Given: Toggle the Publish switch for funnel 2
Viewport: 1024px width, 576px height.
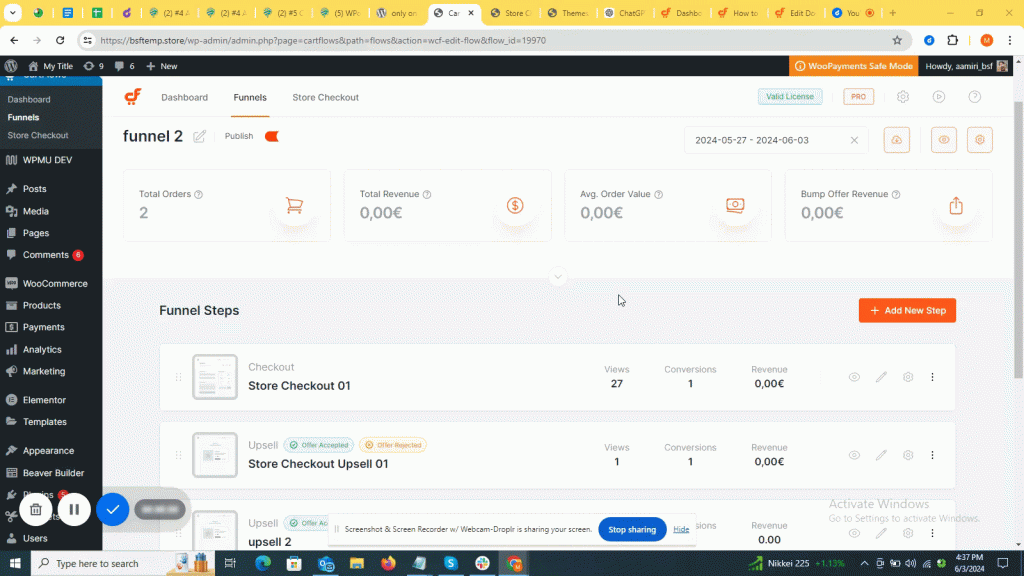Looking at the screenshot, I should pos(271,136).
